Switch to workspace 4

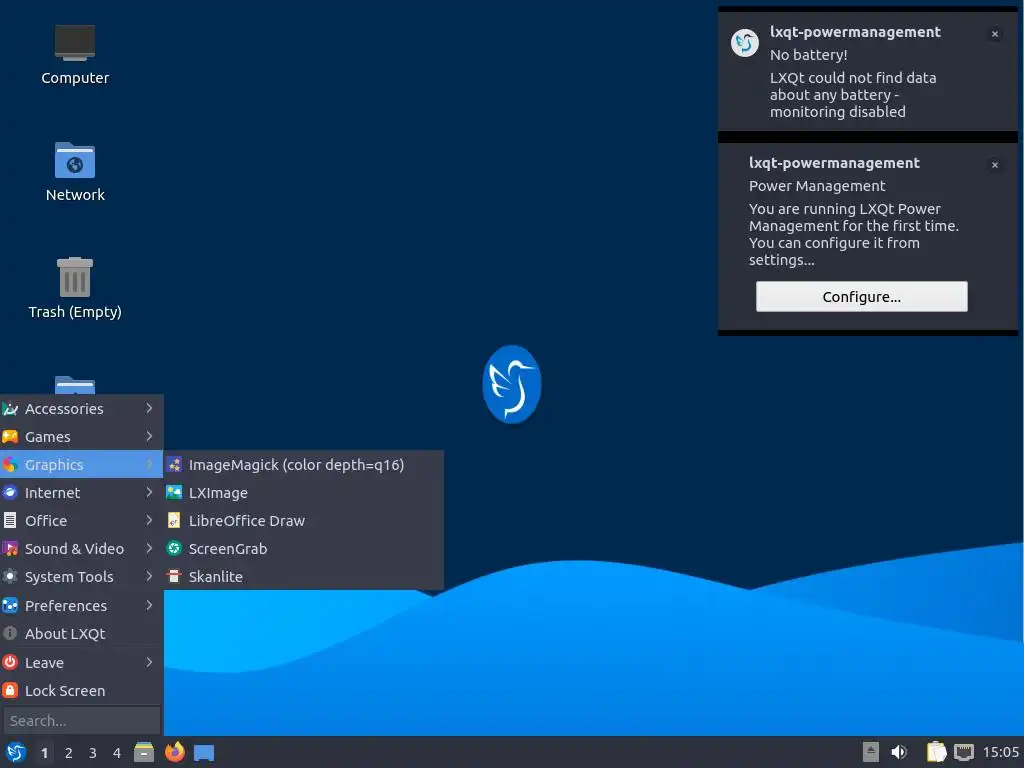pos(117,753)
